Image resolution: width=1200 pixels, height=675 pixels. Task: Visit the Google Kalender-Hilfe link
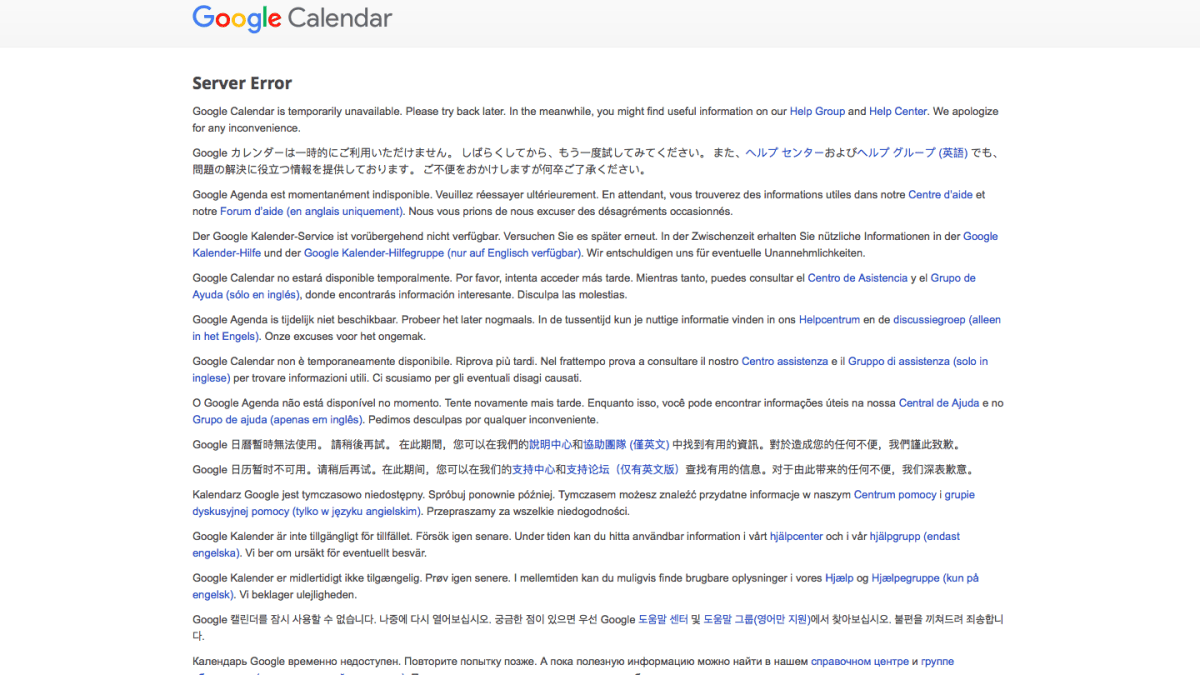click(595, 245)
